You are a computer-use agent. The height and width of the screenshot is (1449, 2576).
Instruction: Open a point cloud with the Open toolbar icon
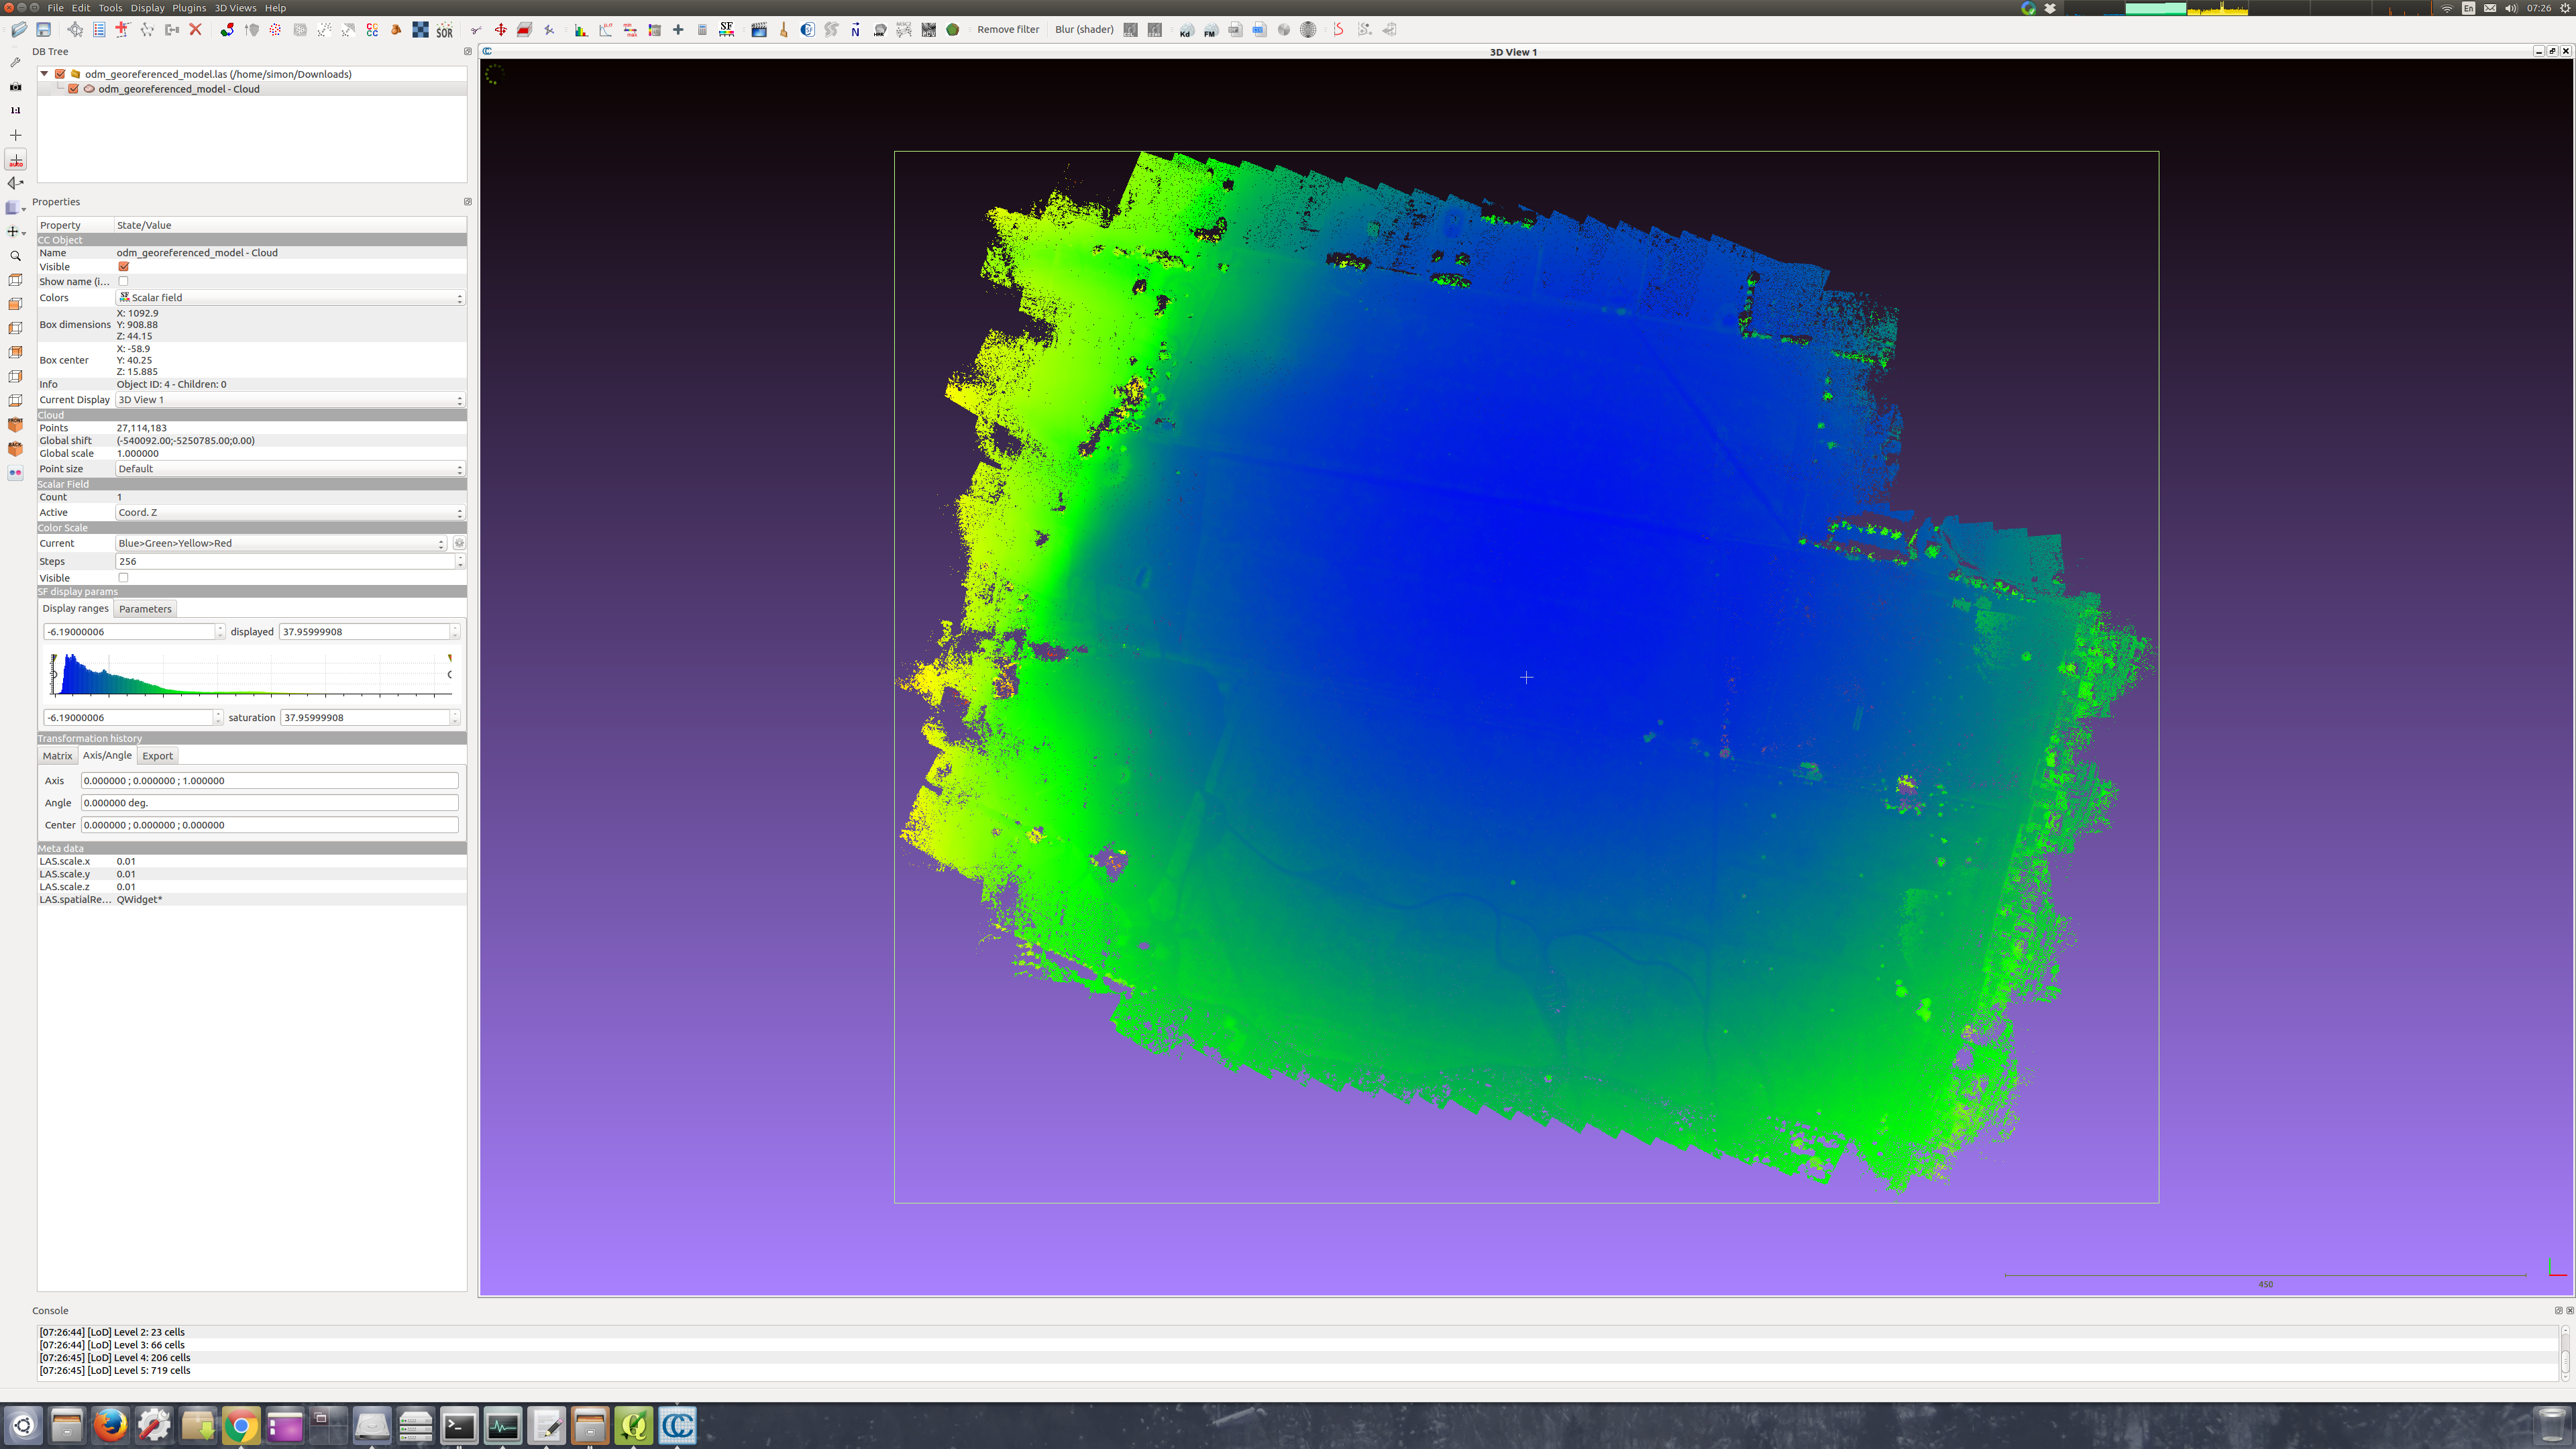(x=20, y=30)
